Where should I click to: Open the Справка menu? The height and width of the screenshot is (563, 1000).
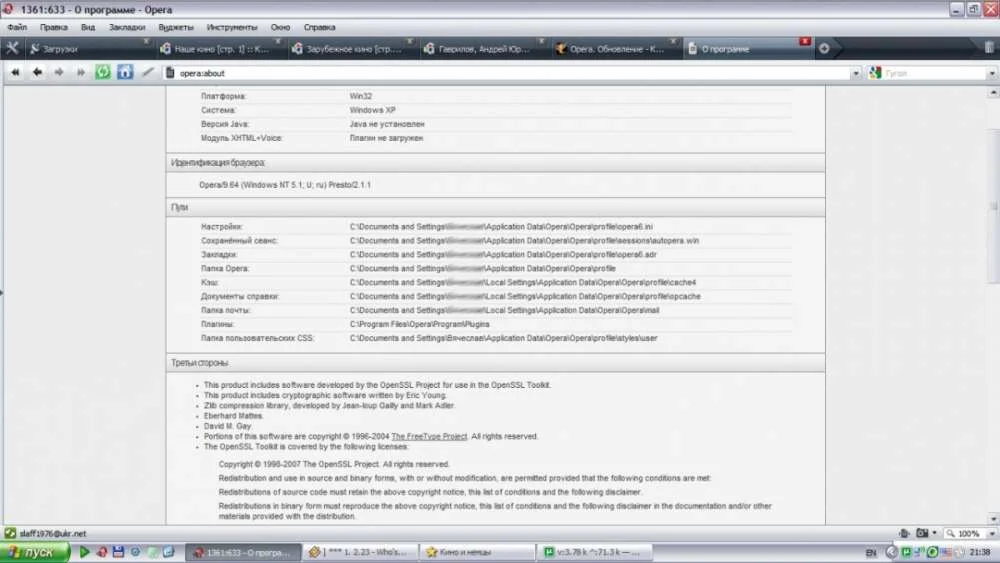click(320, 27)
